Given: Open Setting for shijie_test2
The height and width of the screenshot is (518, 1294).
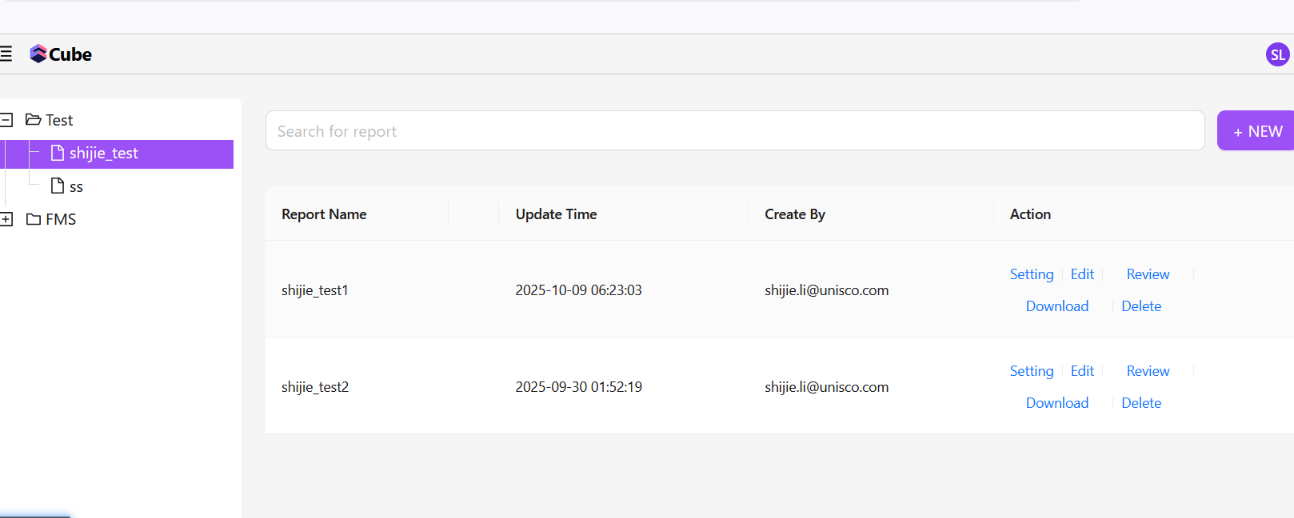Looking at the screenshot, I should [1031, 371].
